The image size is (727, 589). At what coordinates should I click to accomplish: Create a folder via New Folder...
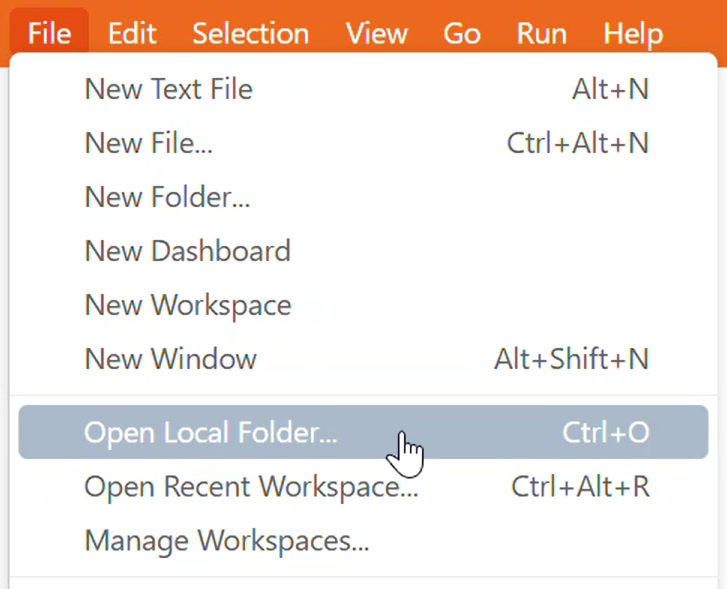click(167, 197)
